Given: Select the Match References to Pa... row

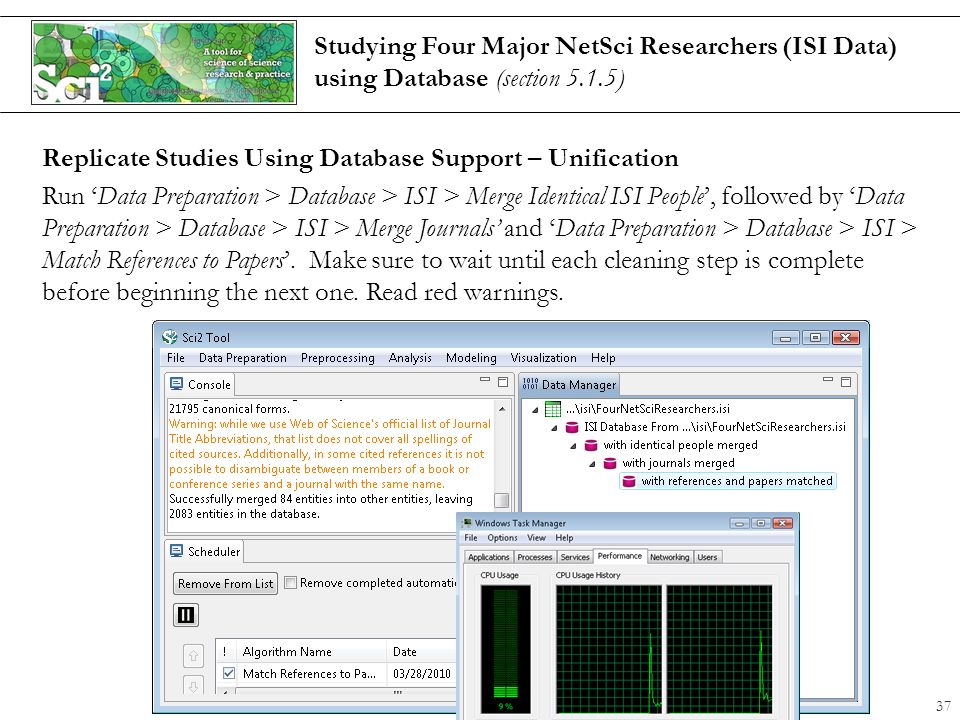Looking at the screenshot, I should pyautogui.click(x=337, y=673).
